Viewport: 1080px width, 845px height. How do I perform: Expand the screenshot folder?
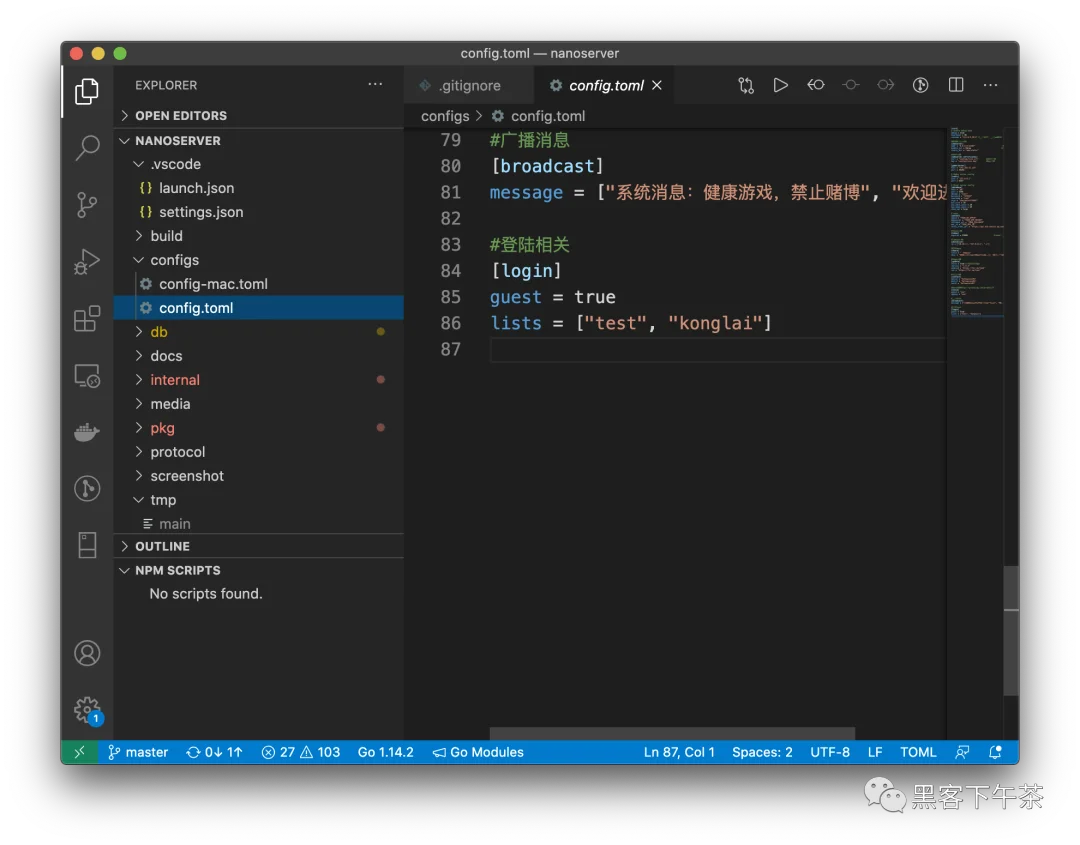click(259, 476)
